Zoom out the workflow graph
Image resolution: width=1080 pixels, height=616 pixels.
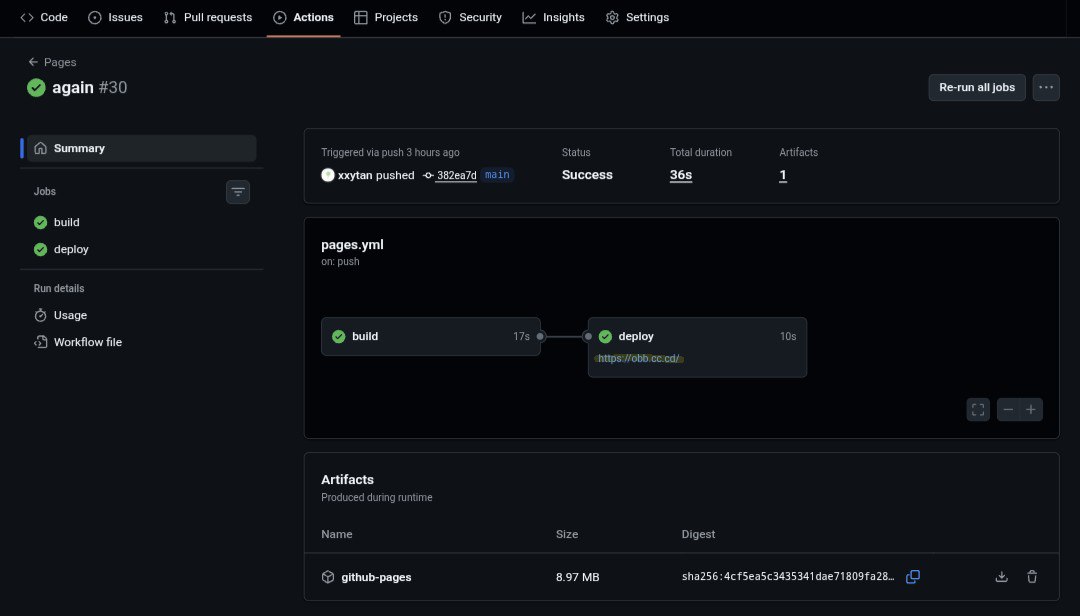pyautogui.click(x=1008, y=409)
